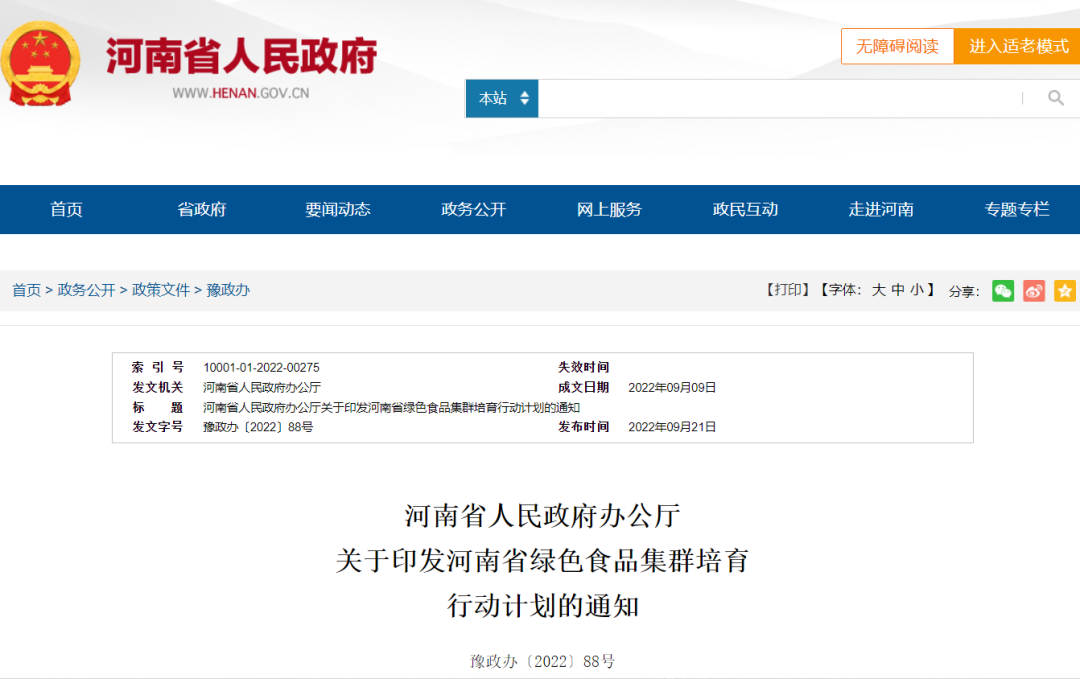Click the yellow star favorite share icon
Image resolution: width=1080 pixels, height=679 pixels.
pos(1065,291)
